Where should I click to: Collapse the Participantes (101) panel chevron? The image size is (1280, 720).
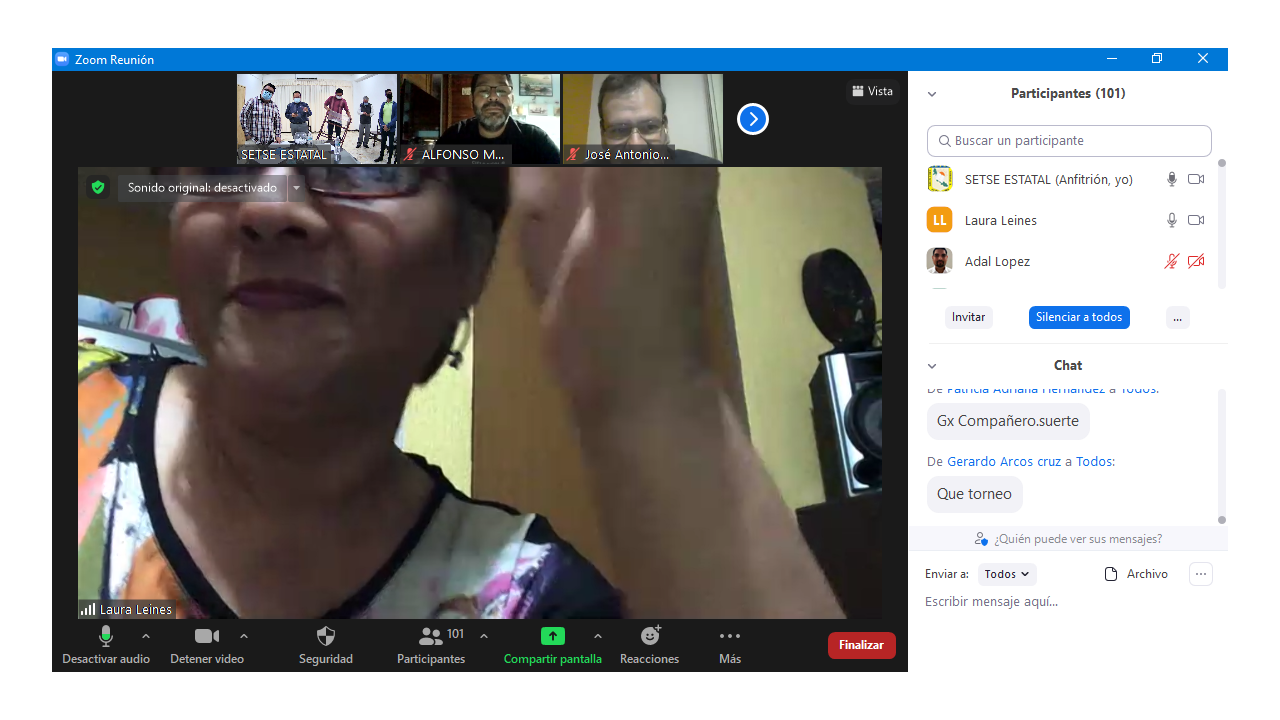[932, 94]
